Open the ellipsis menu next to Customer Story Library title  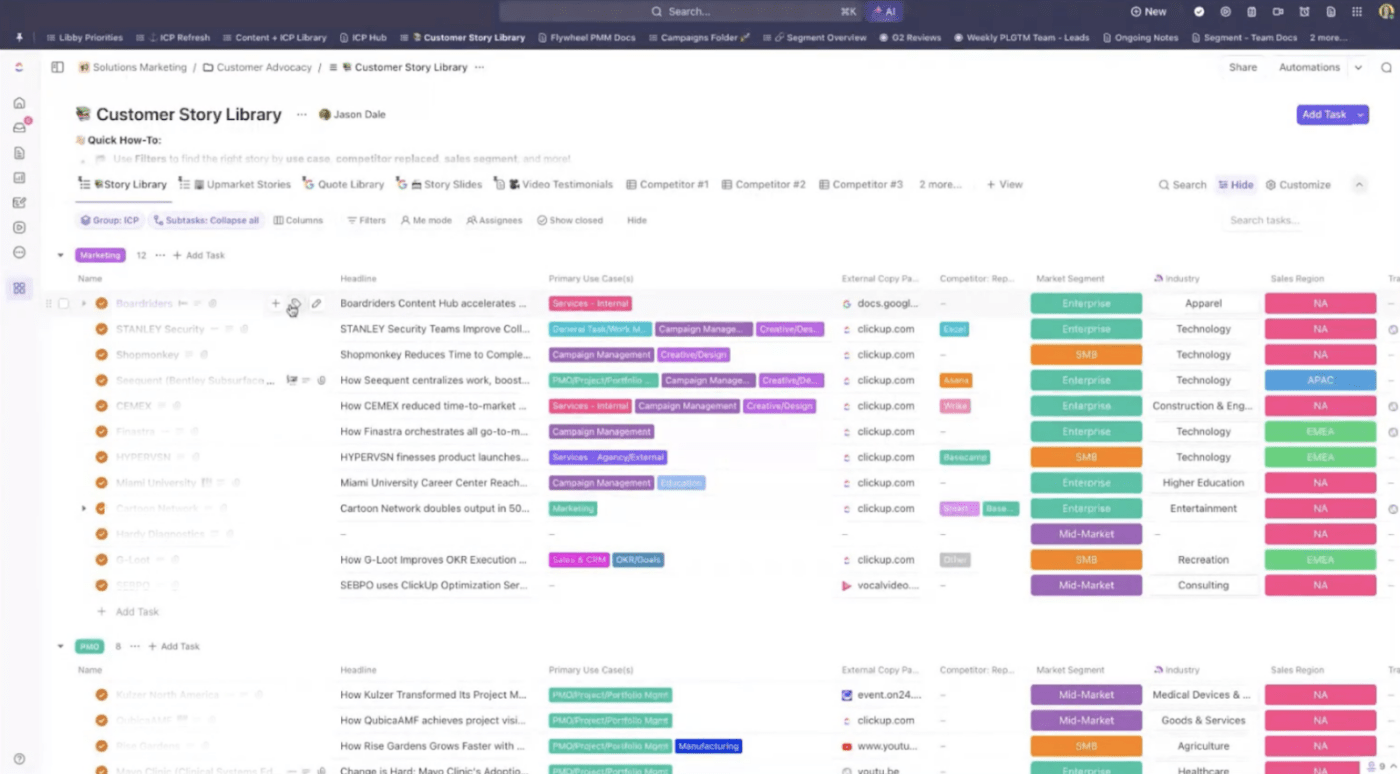[301, 115]
